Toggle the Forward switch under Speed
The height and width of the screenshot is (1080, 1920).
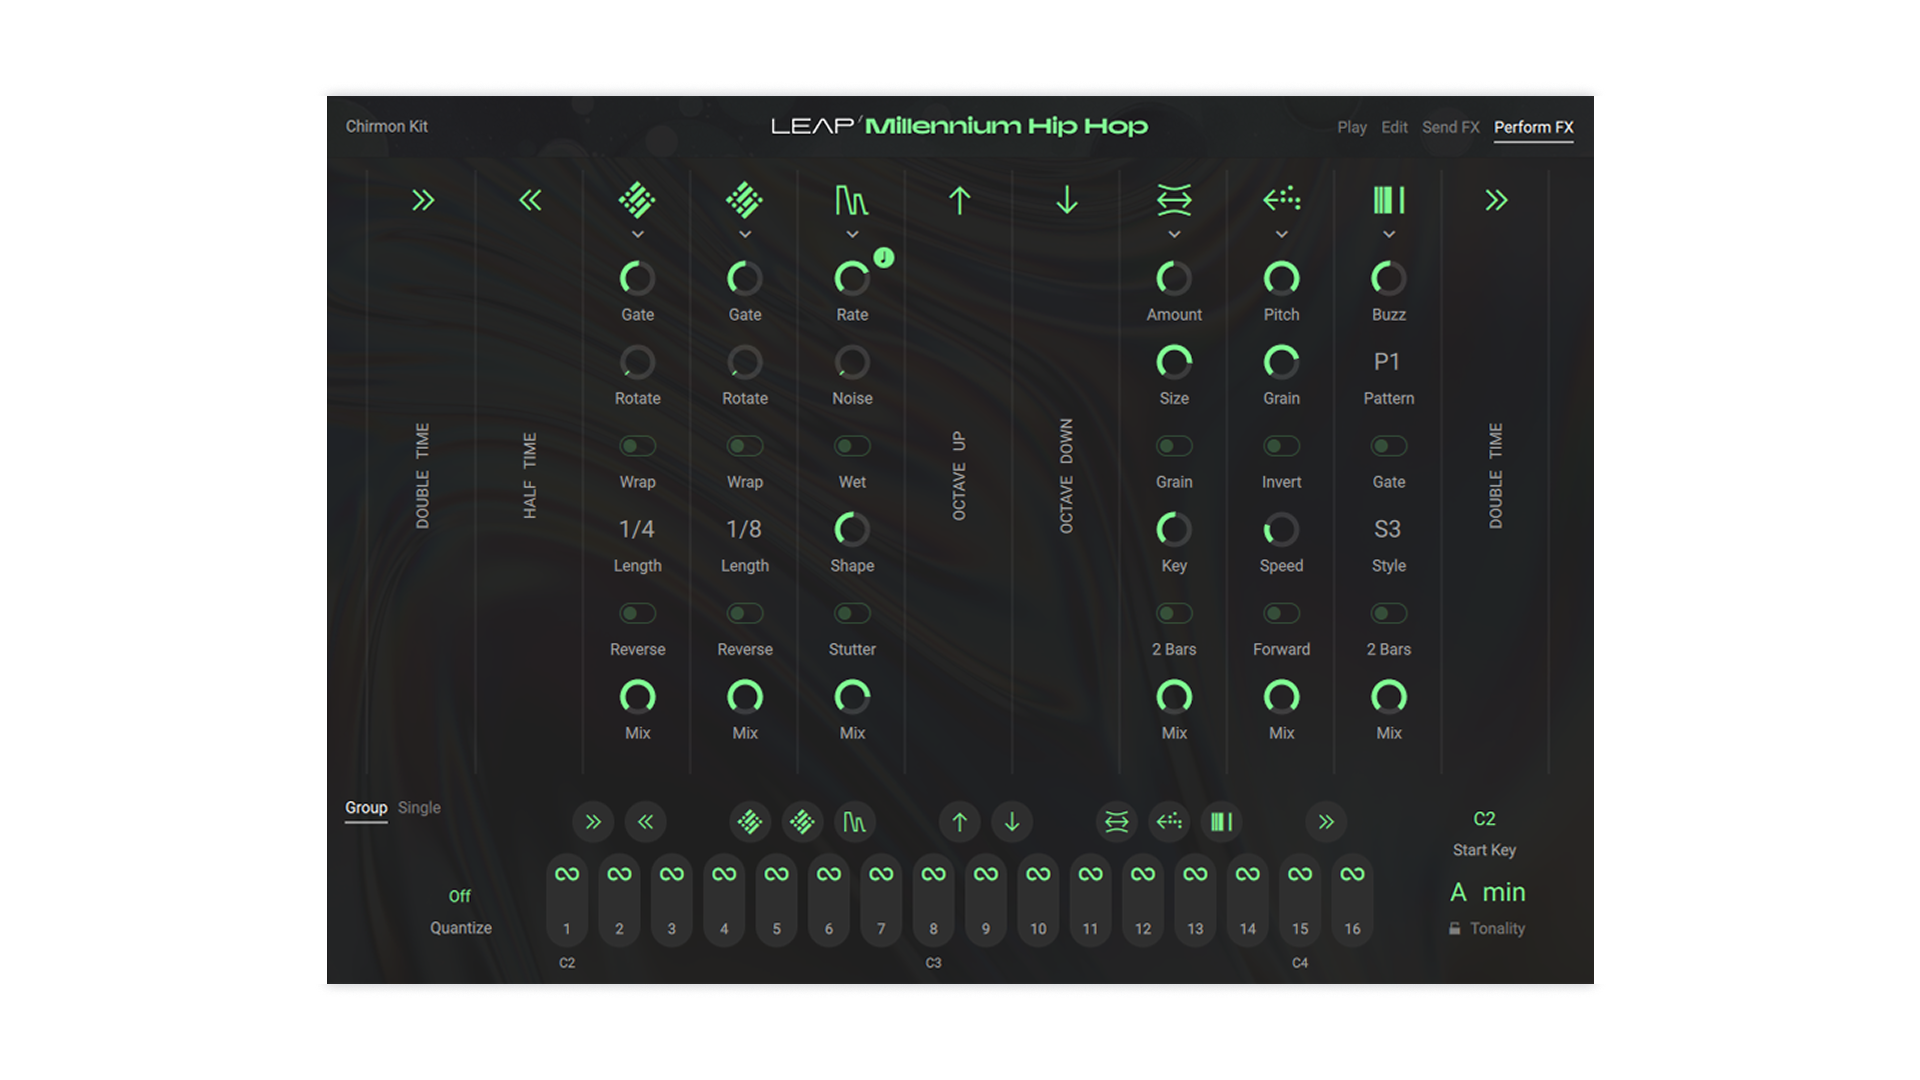(x=1281, y=613)
